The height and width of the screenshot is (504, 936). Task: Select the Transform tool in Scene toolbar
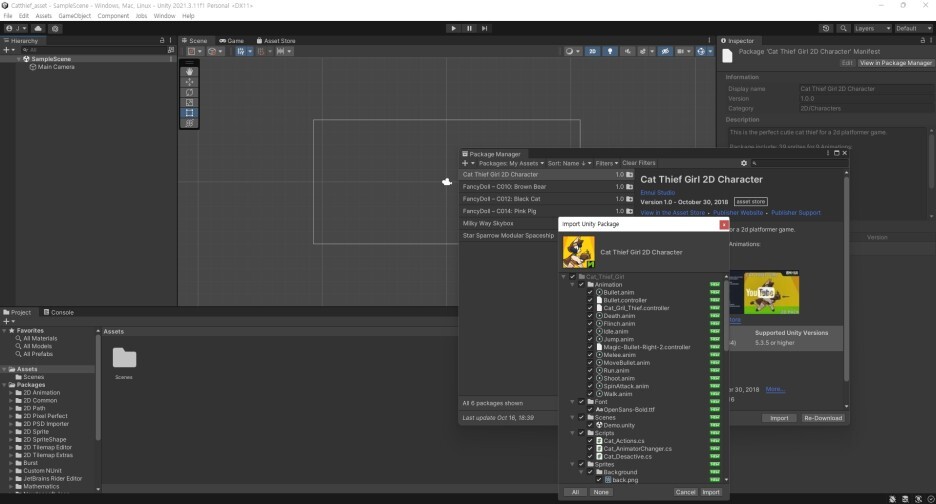point(189,123)
